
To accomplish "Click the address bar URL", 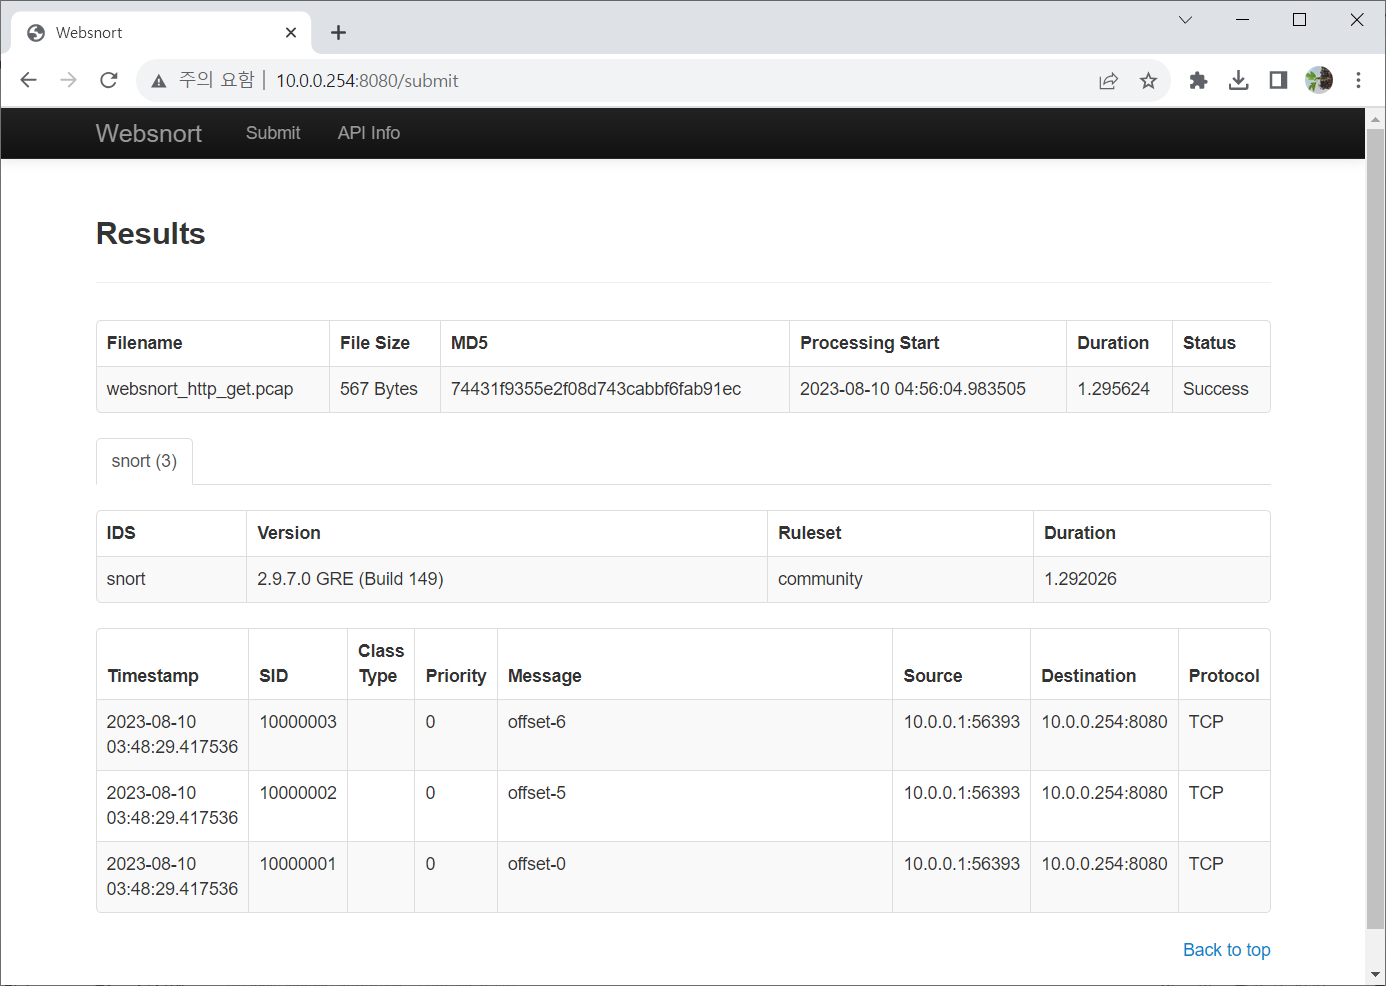I will click(367, 81).
